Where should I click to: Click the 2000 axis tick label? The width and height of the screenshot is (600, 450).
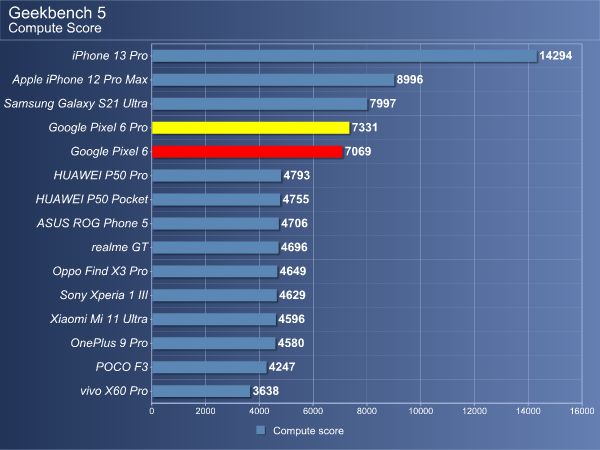click(205, 411)
